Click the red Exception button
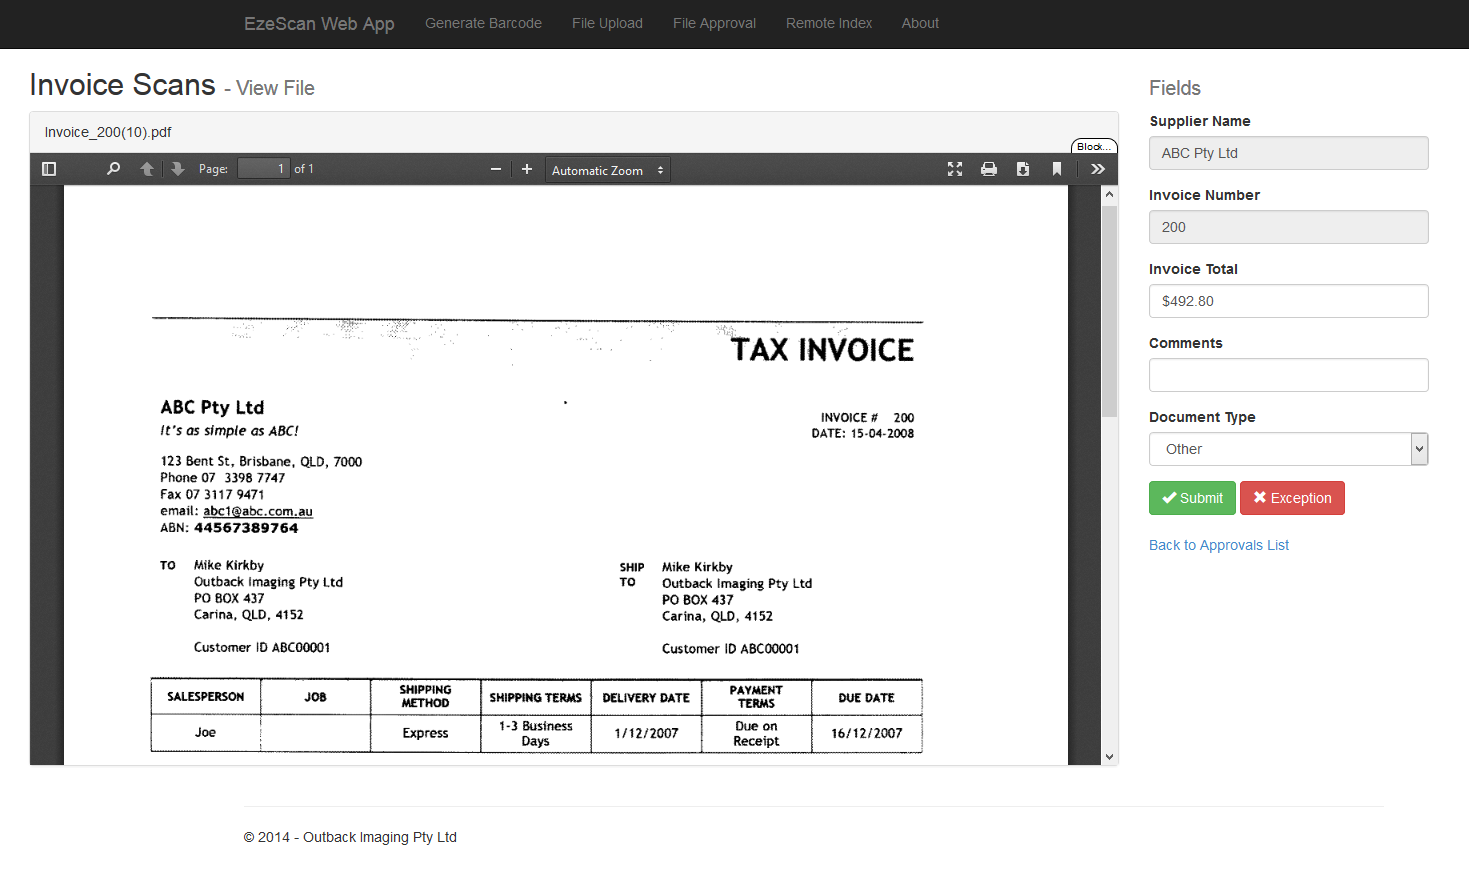Viewport: 1469px width, 875px height. pyautogui.click(x=1292, y=498)
